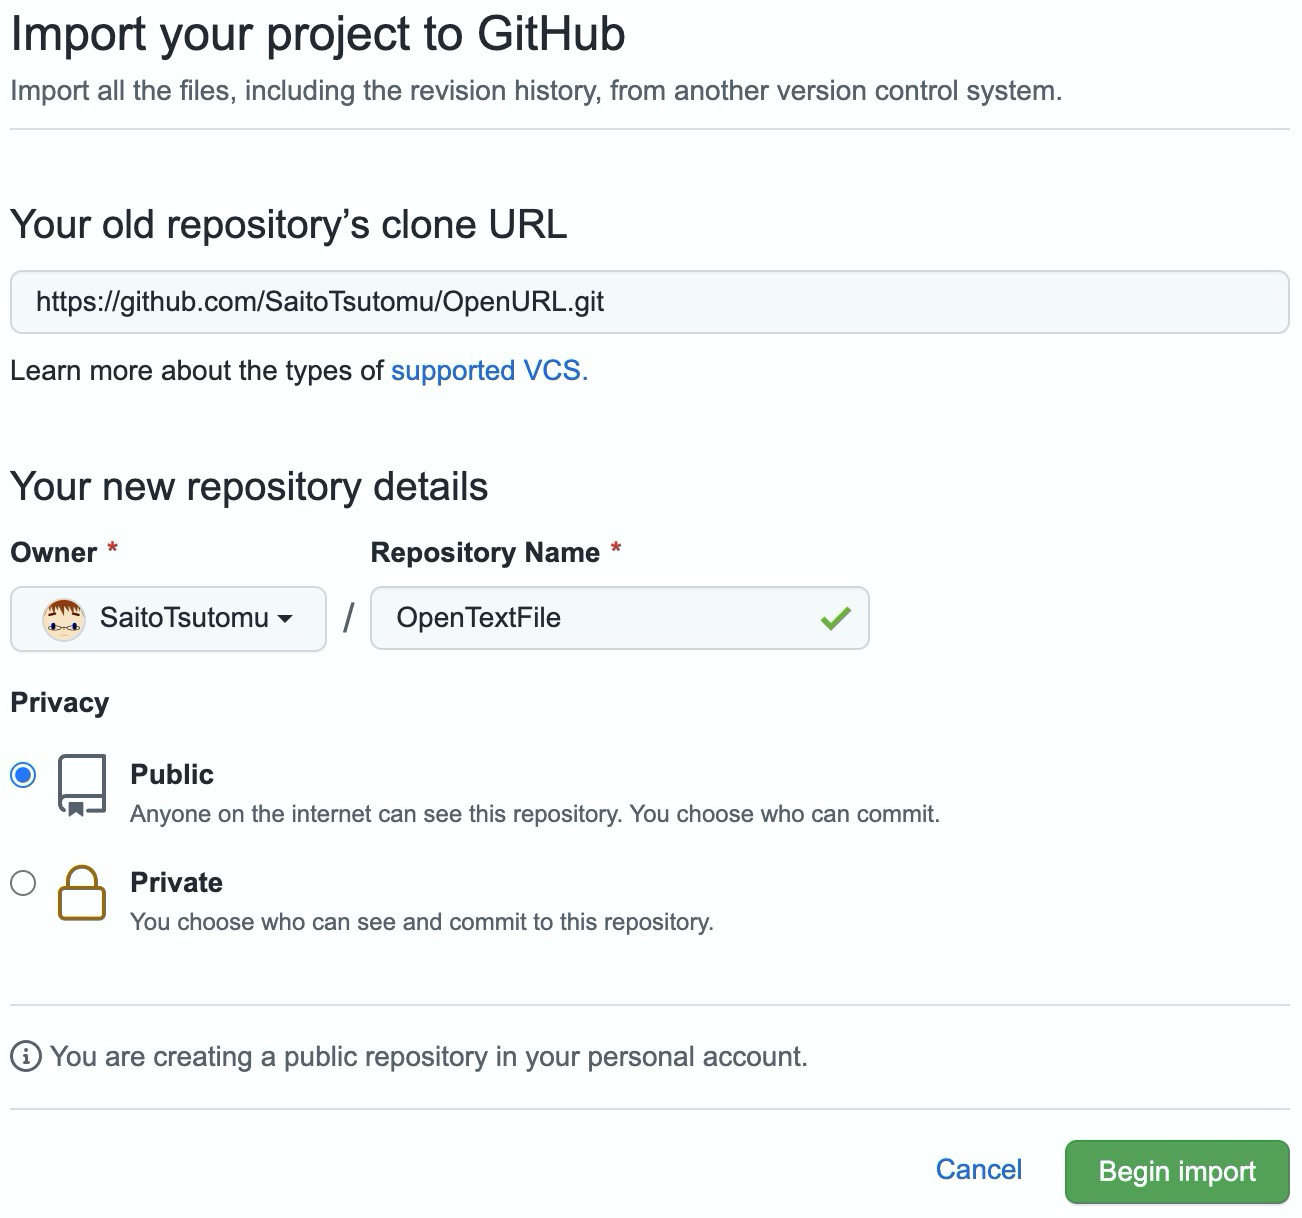1302x1218 pixels.
Task: Click the Private privacy label
Action: (176, 883)
